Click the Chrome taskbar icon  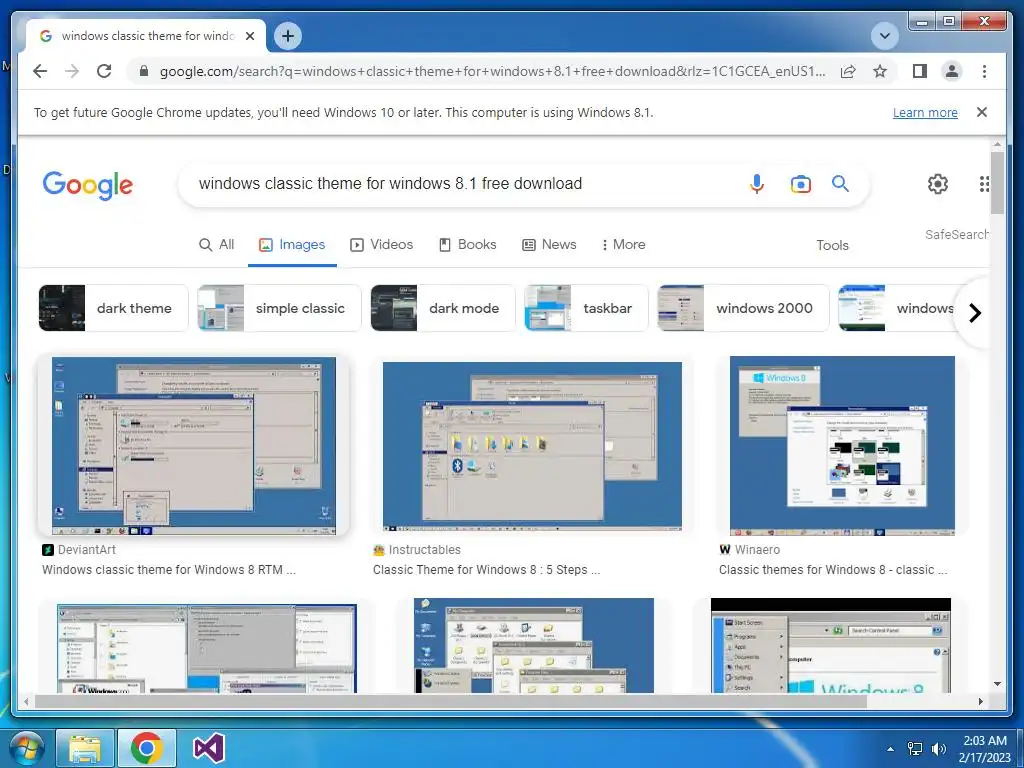pos(147,748)
